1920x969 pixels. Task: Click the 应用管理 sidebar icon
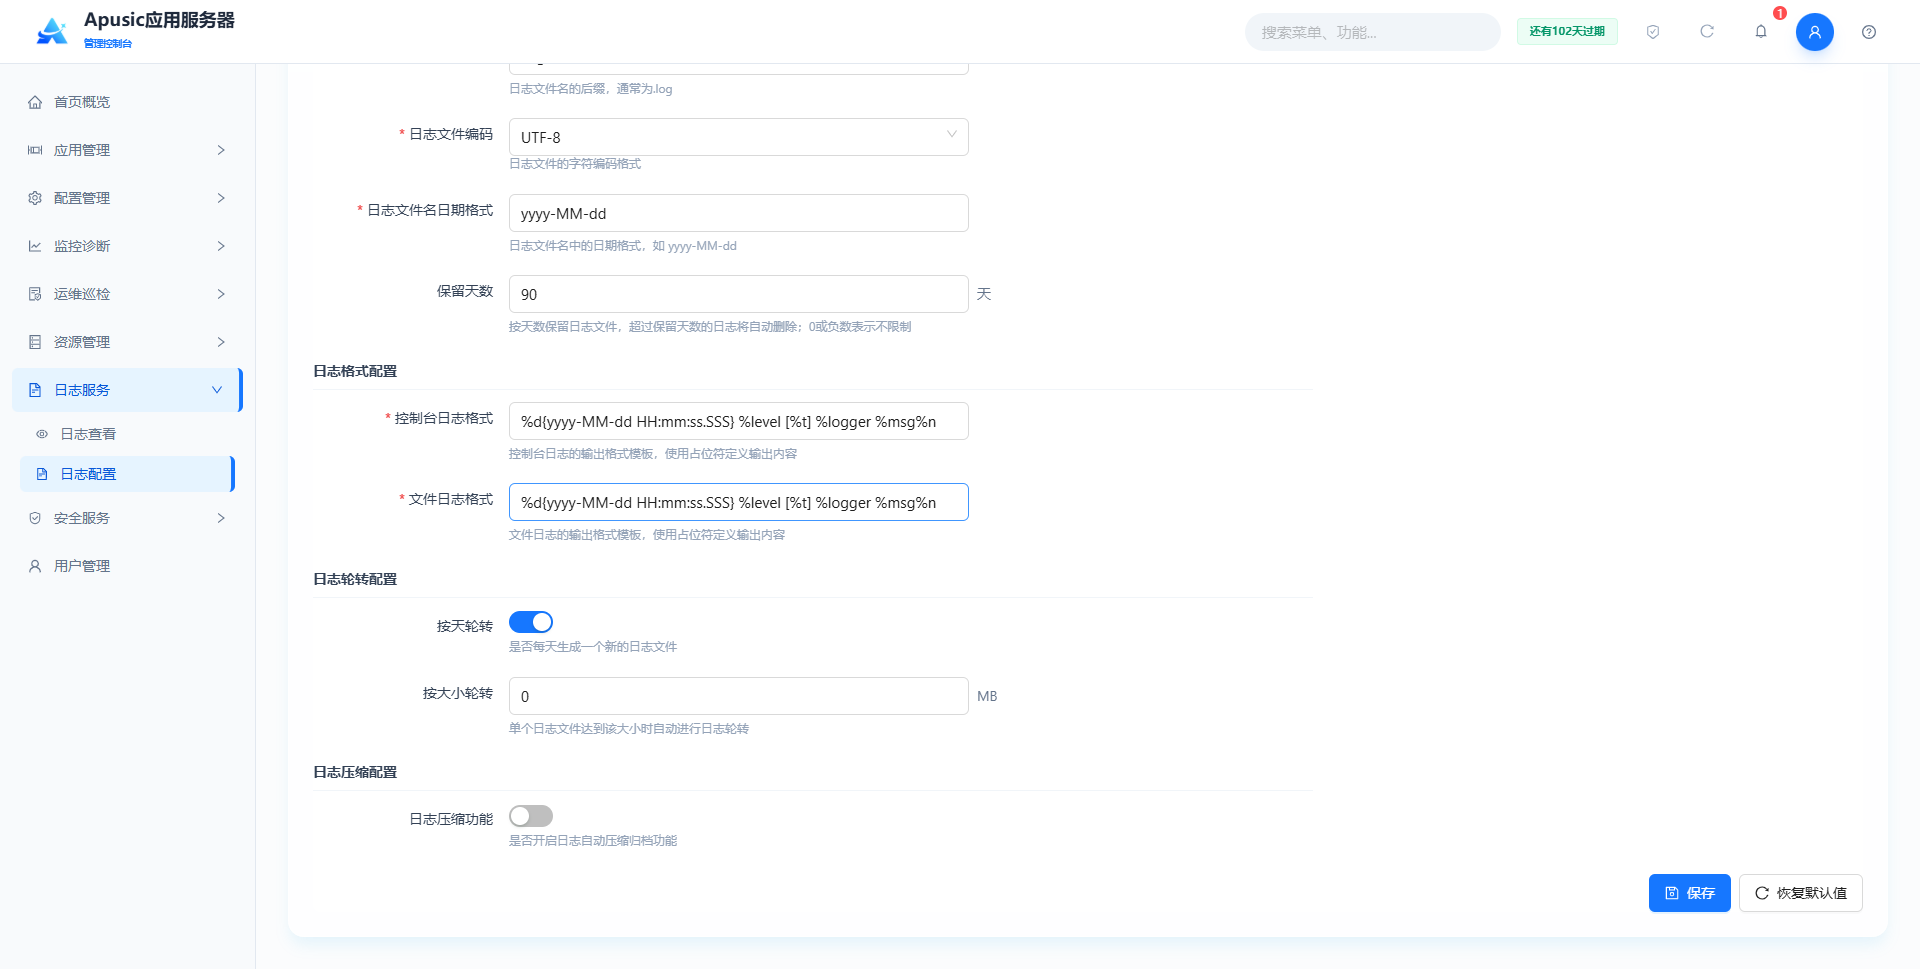click(35, 150)
